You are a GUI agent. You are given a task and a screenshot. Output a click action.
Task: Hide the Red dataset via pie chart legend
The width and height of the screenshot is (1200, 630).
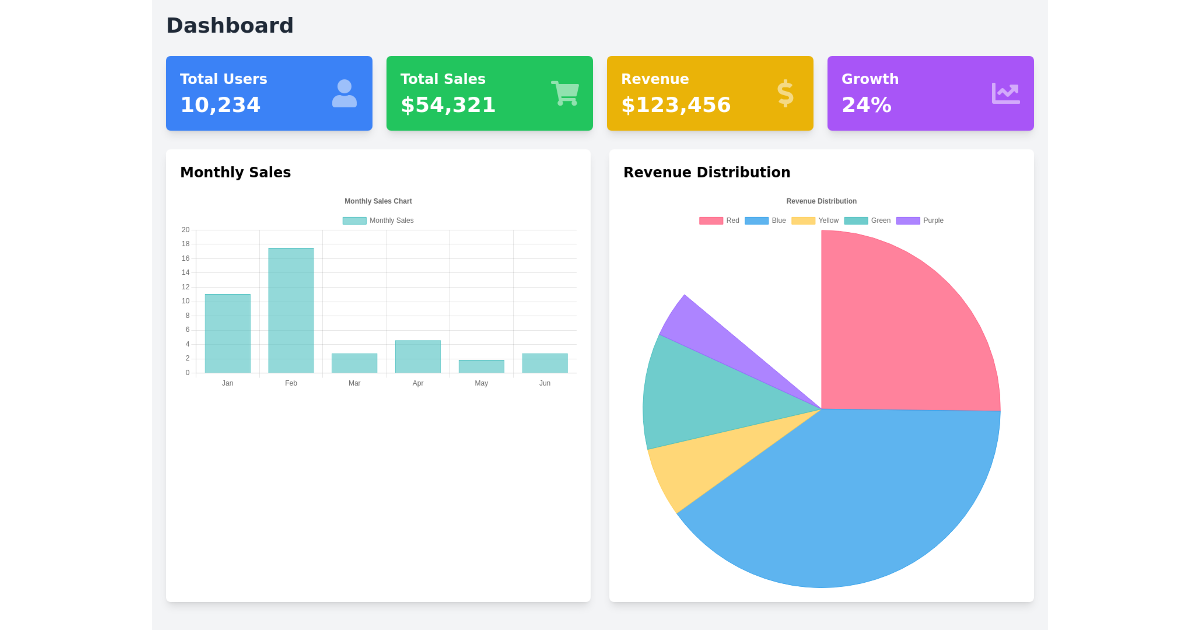(724, 220)
